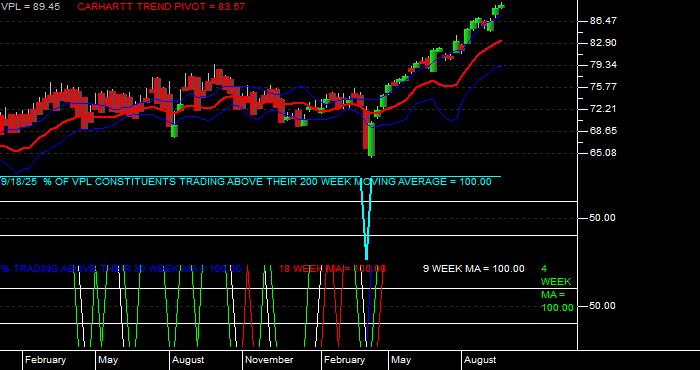Click the green 4 WEEK MA = 100.00 label
This screenshot has width=700, height=370.
pyautogui.click(x=557, y=288)
